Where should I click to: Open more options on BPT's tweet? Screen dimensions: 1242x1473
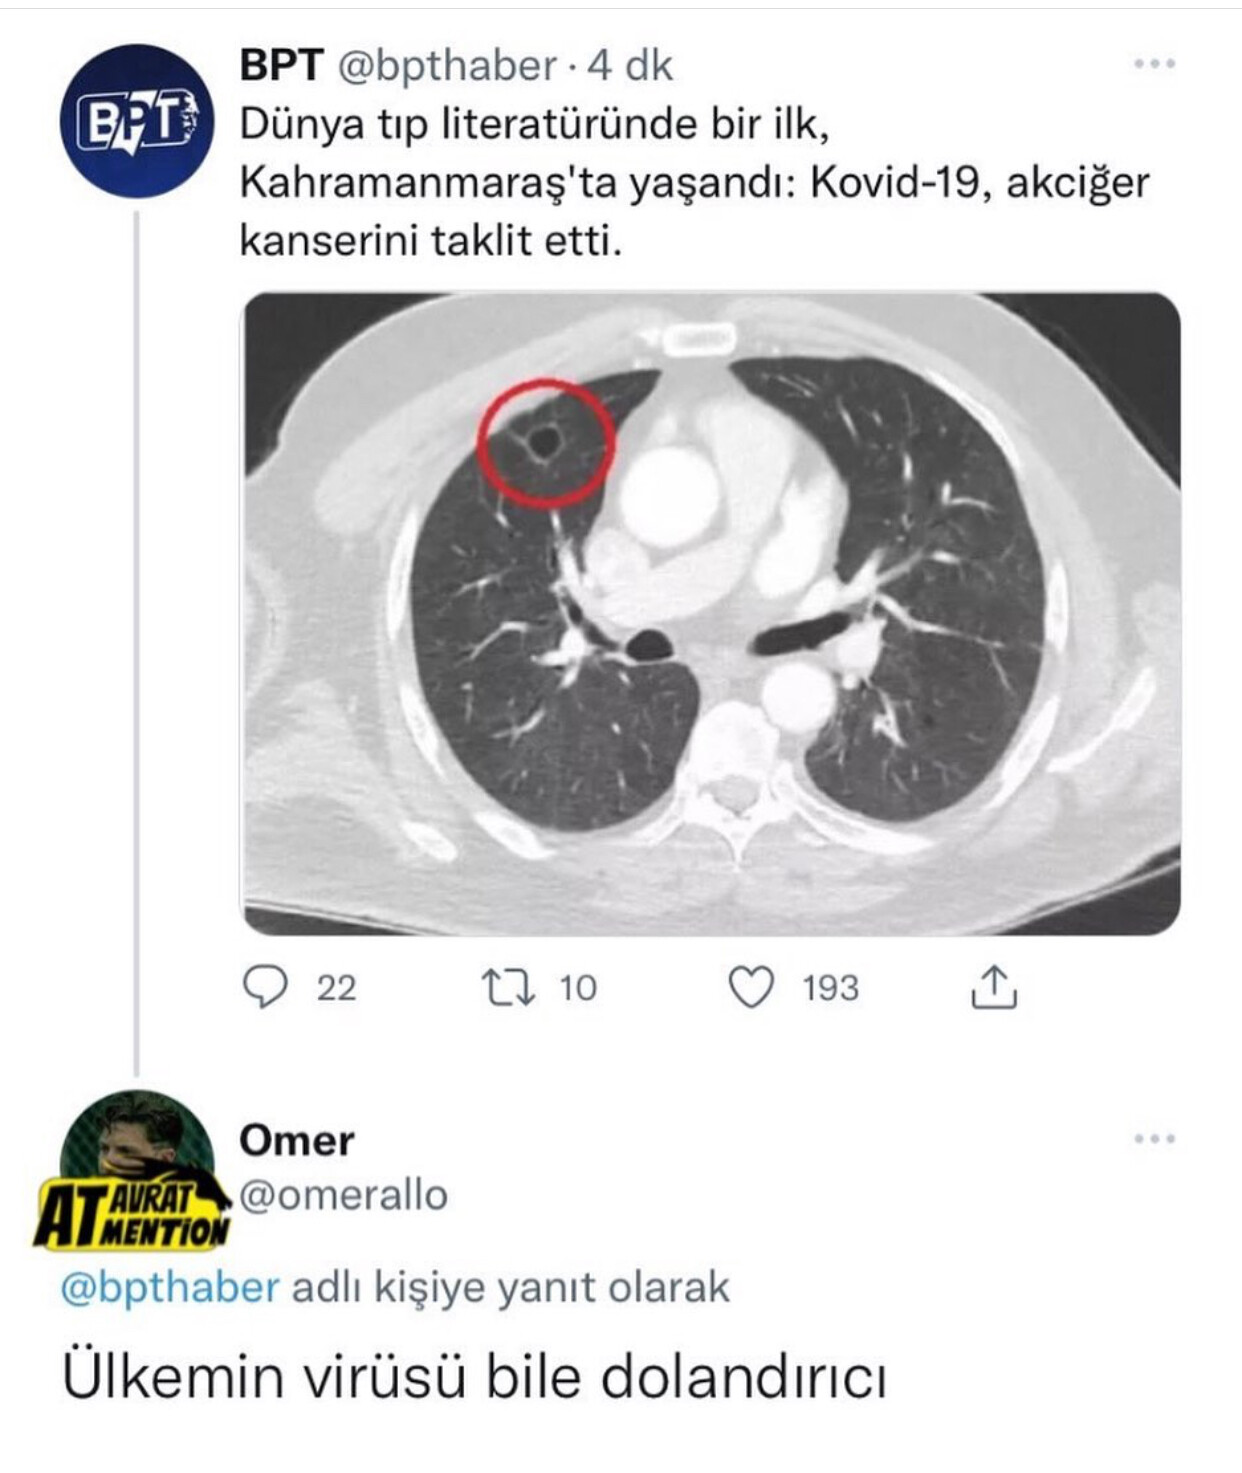pyautogui.click(x=1154, y=65)
